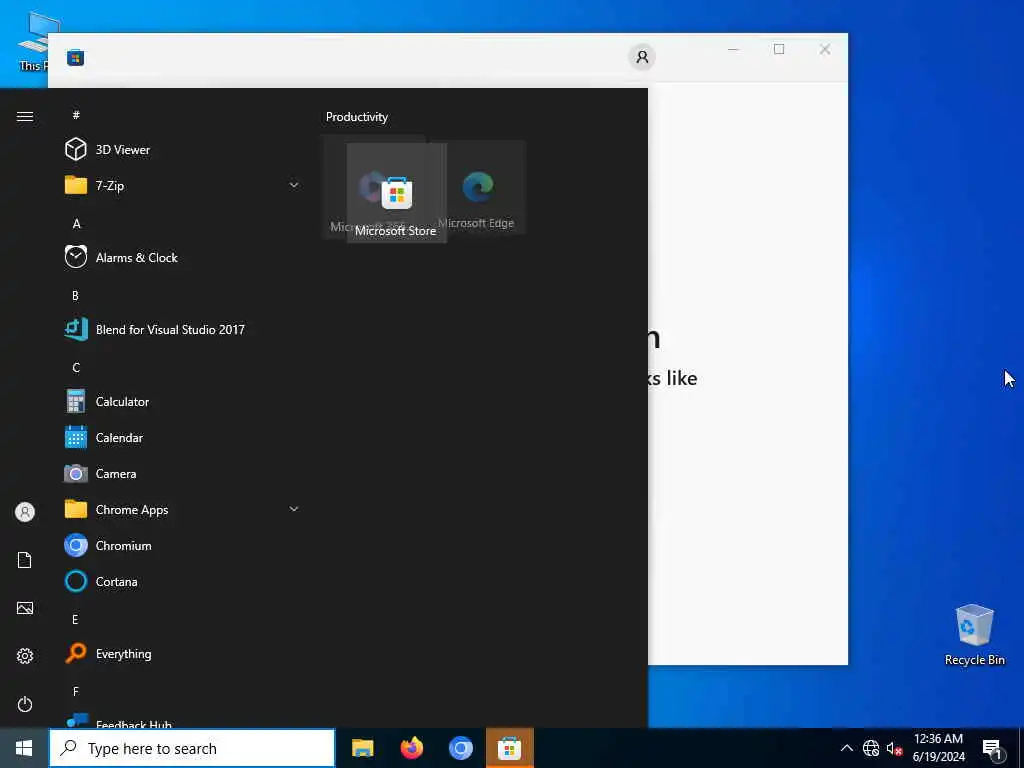1024x768 pixels.
Task: Open Feedback Hub in the app list
Action: pos(183,720)
